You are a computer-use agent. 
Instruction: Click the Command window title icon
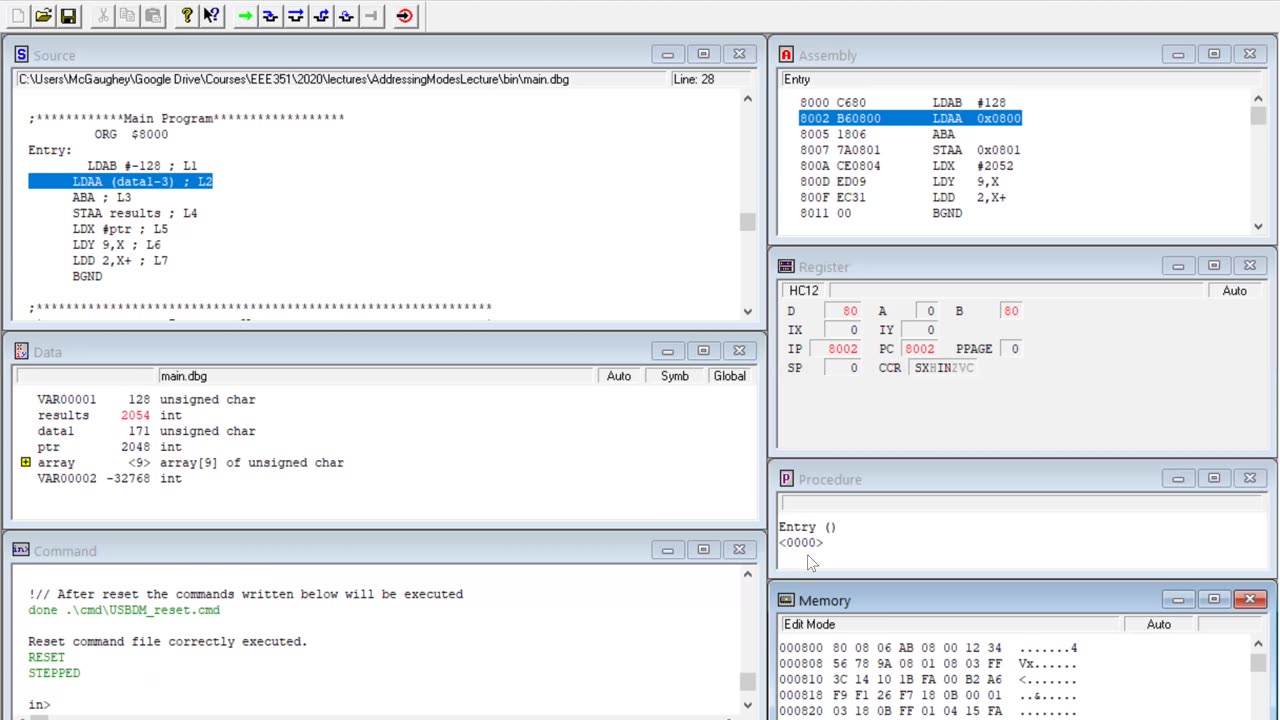[21, 551]
